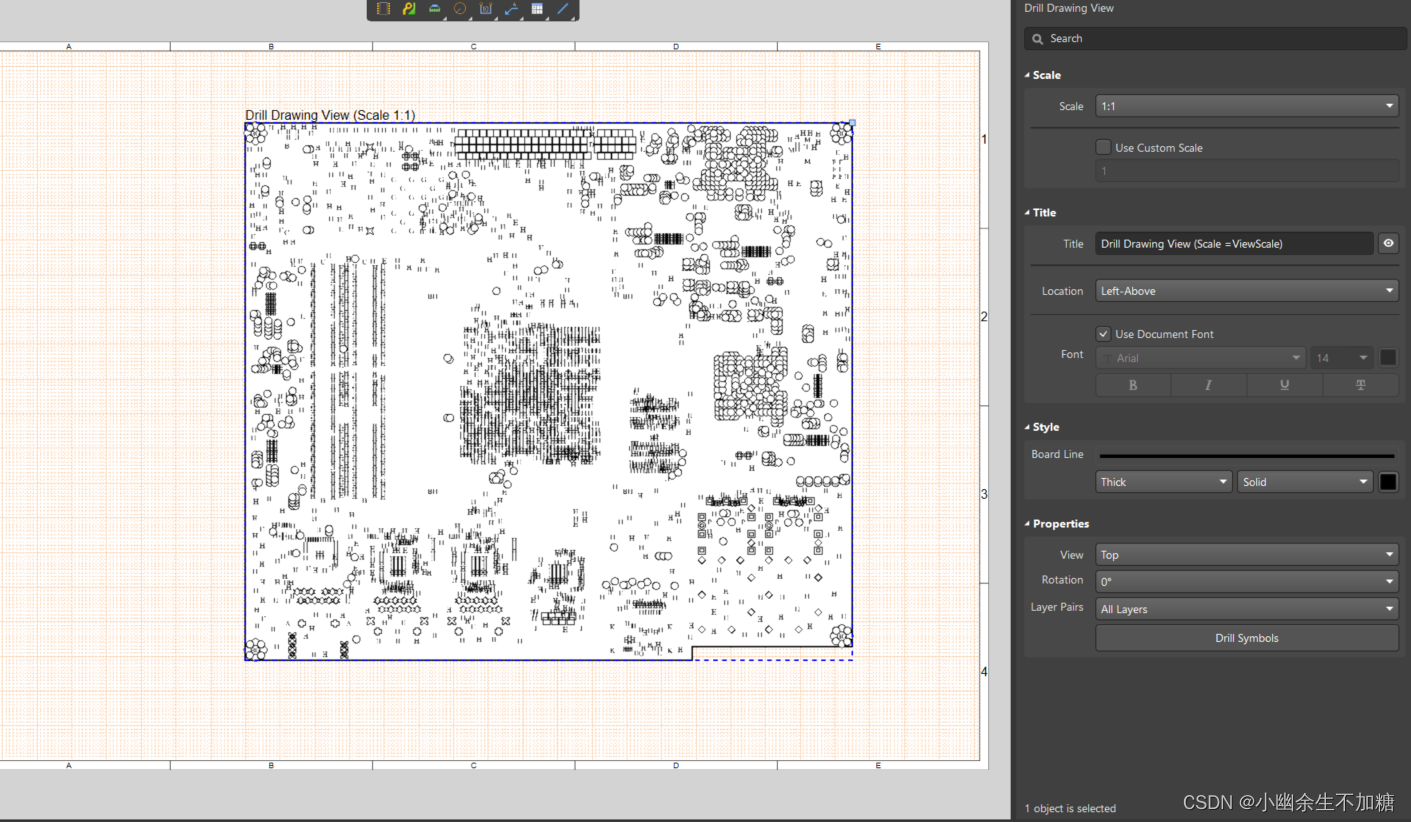Viewport: 1411px width, 822px height.
Task: Open the Location Left-Above dropdown
Action: click(x=1246, y=291)
